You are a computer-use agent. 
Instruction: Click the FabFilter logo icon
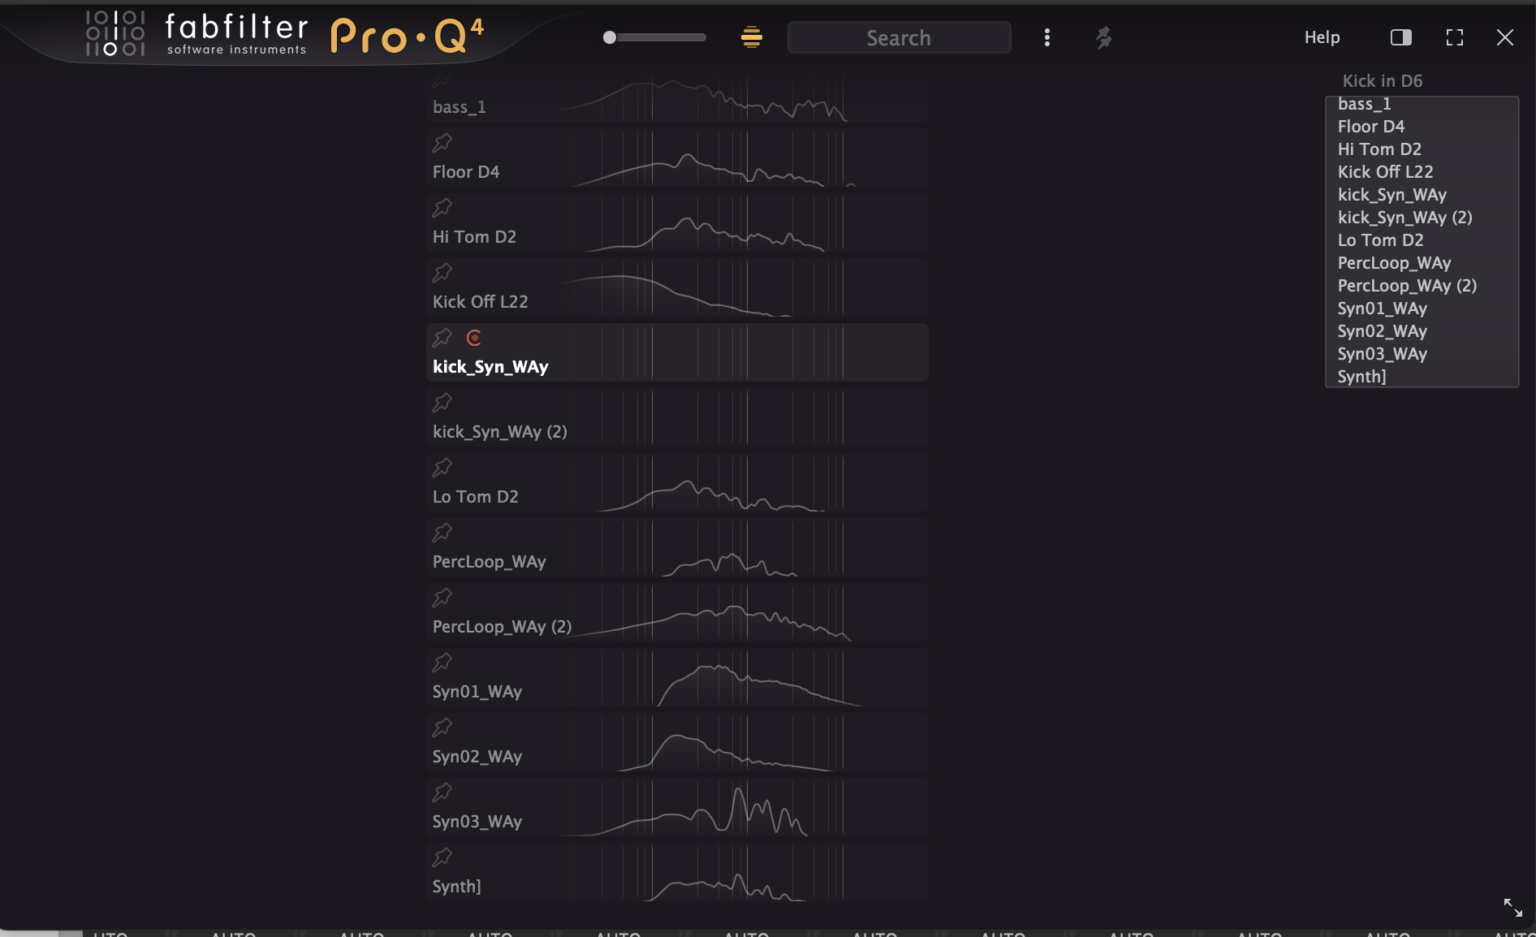tap(115, 33)
